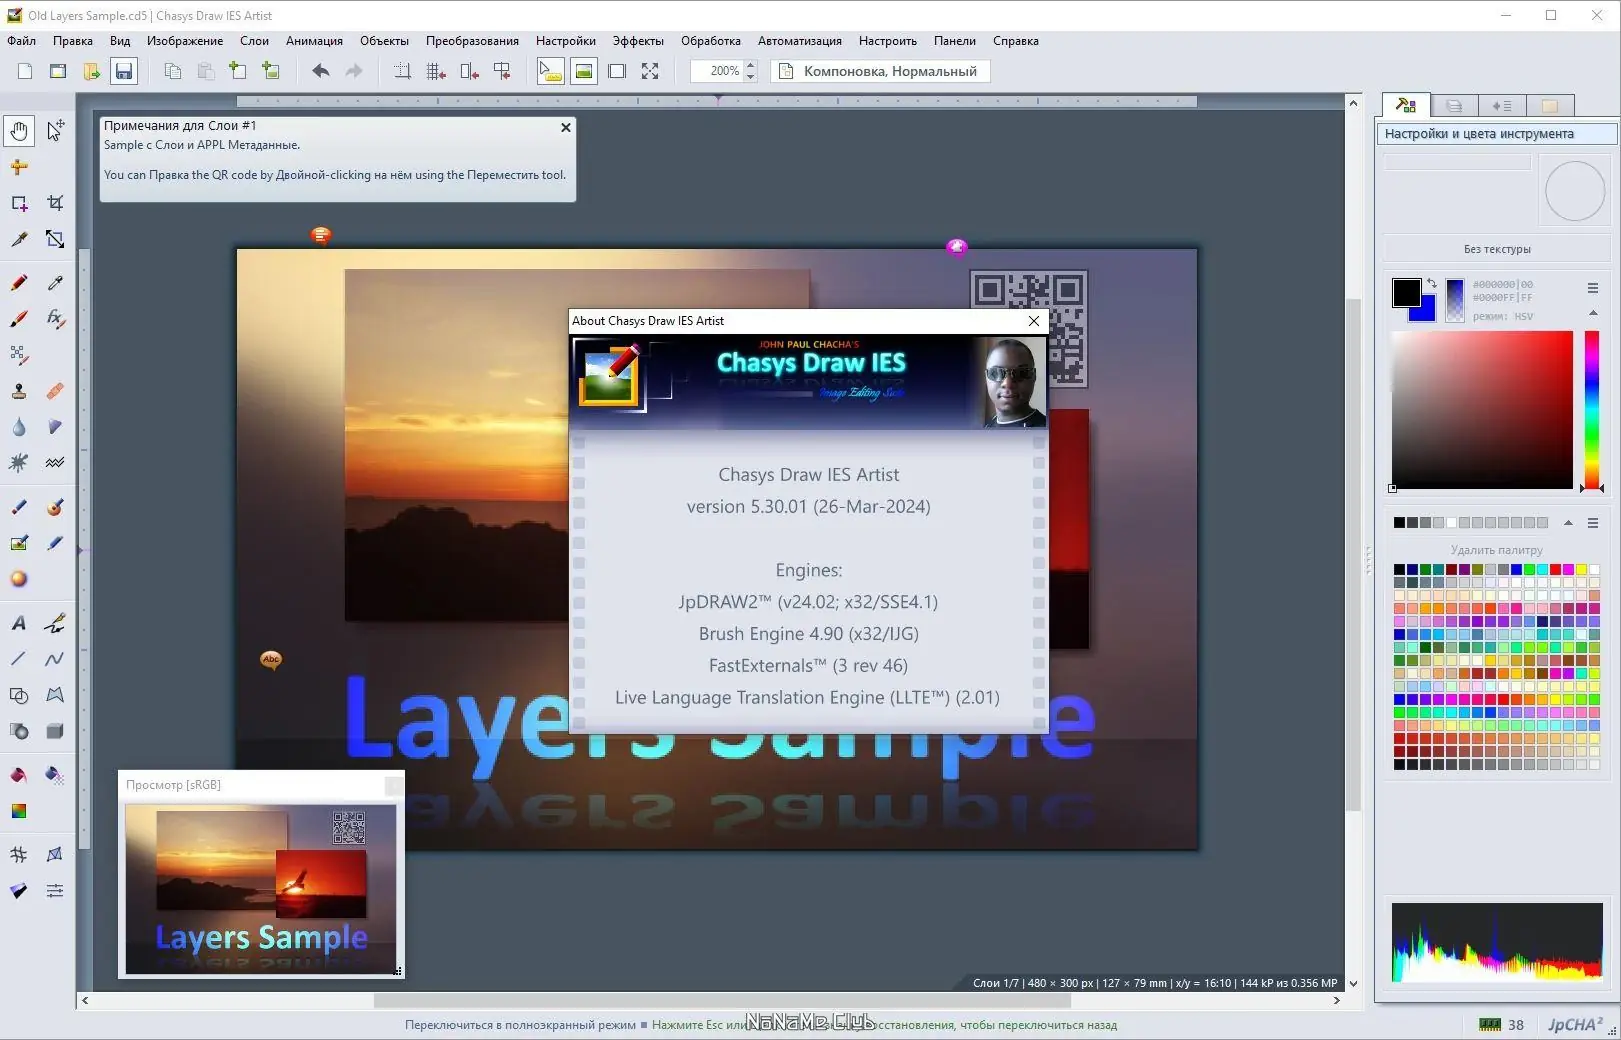Decrease zoom with the down stepper arrow
The image size is (1621, 1040).
coord(751,77)
